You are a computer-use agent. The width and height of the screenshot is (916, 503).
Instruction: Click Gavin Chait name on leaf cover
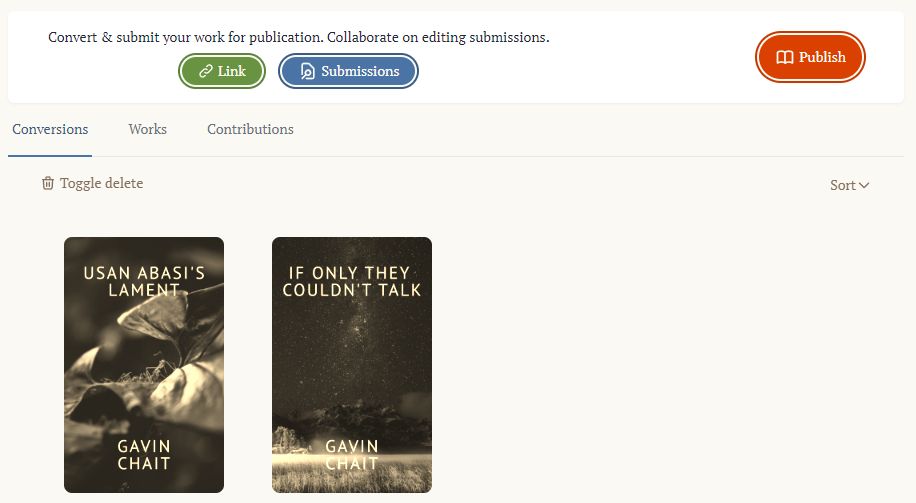tap(144, 455)
